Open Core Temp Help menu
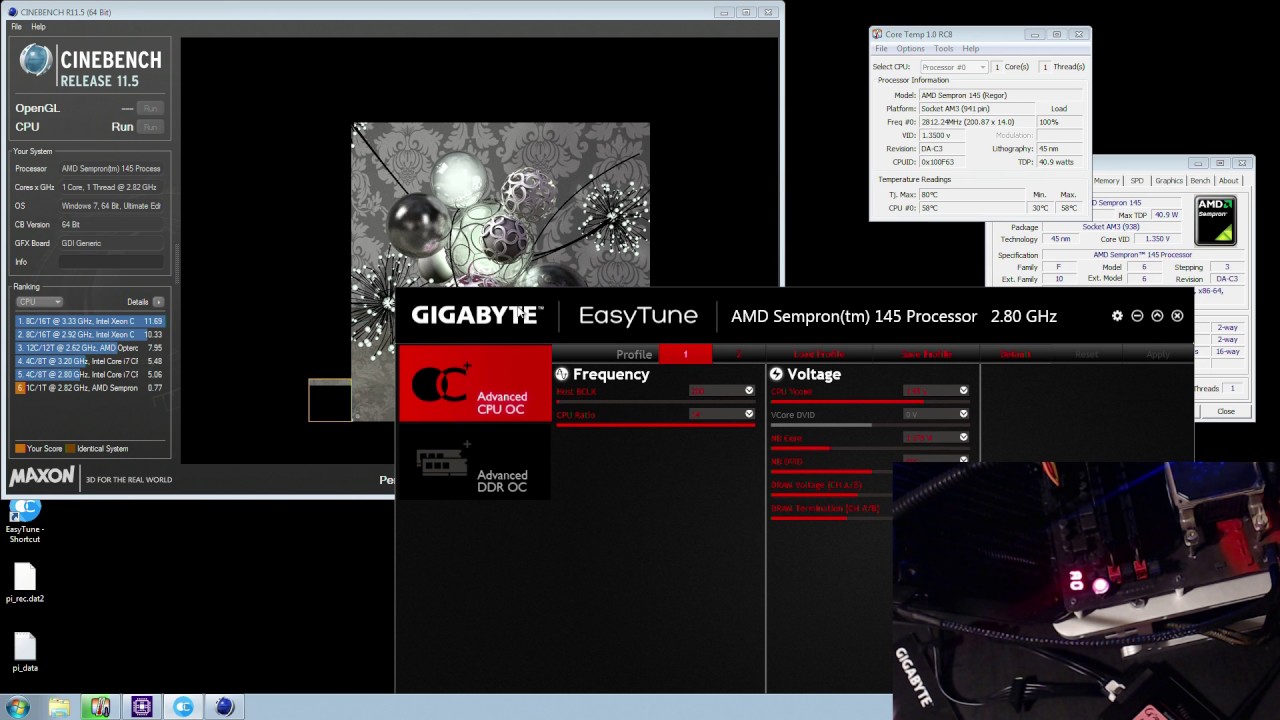Viewport: 1280px width, 720px height. pyautogui.click(x=971, y=48)
